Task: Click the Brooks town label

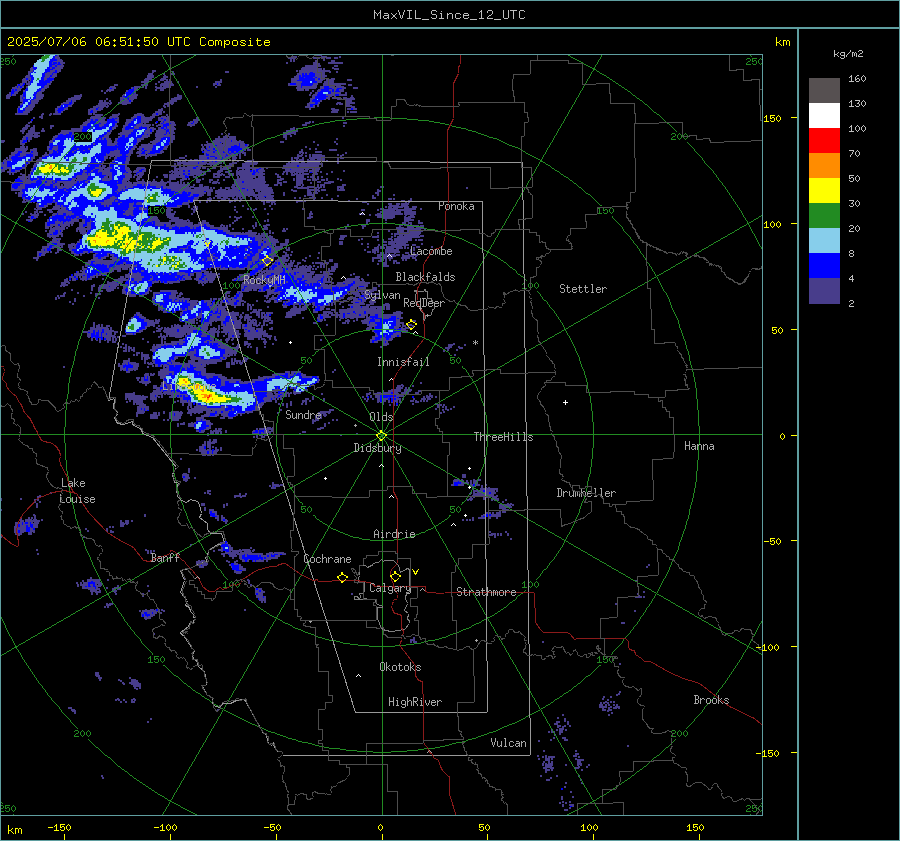Action: point(711,700)
